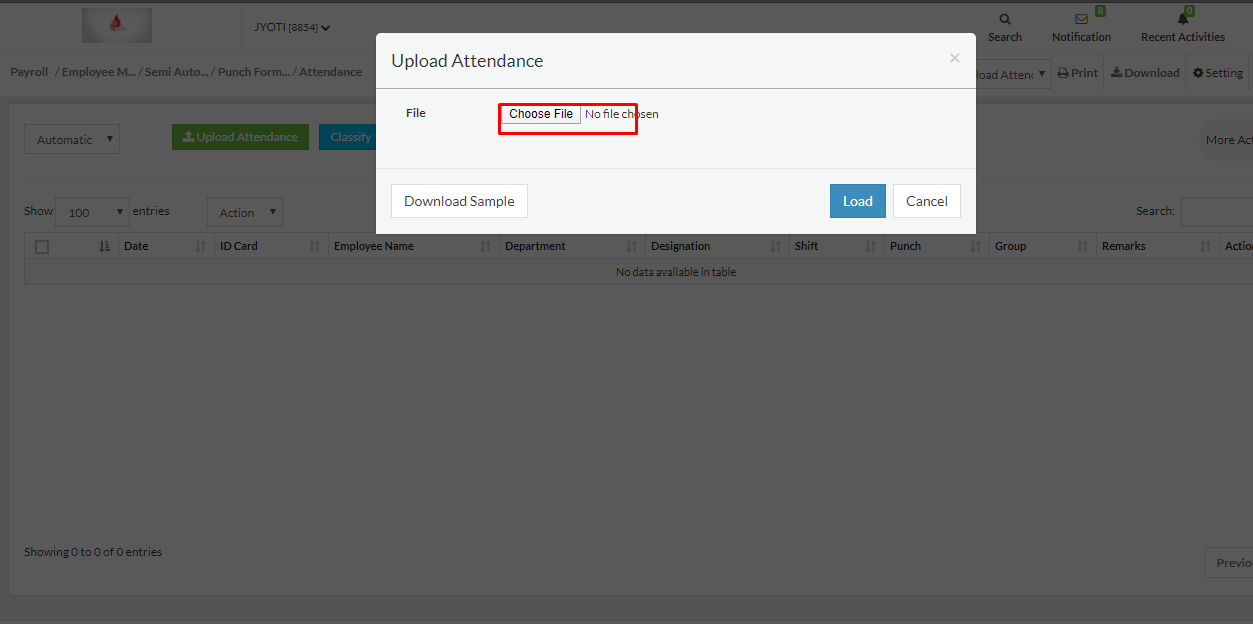Click the Print toolbar button
1253x624 pixels.
point(1078,73)
